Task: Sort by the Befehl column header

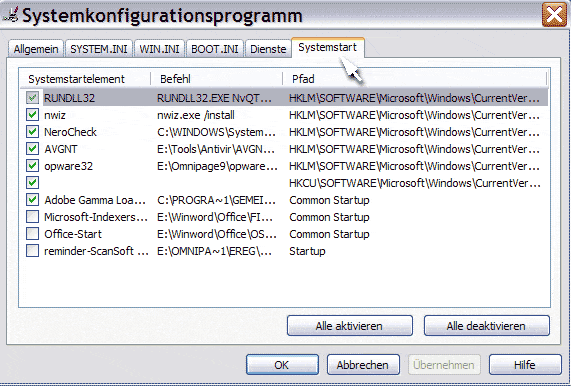Action: pyautogui.click(x=216, y=79)
